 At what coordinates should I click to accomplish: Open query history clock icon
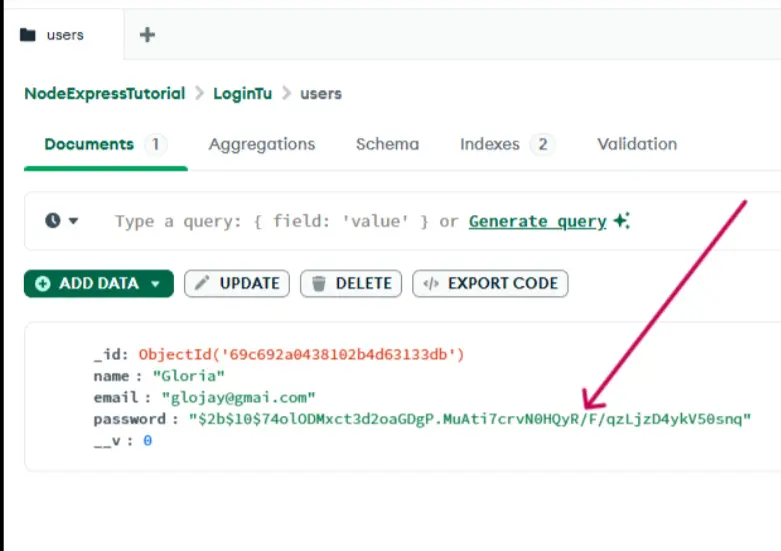52,220
